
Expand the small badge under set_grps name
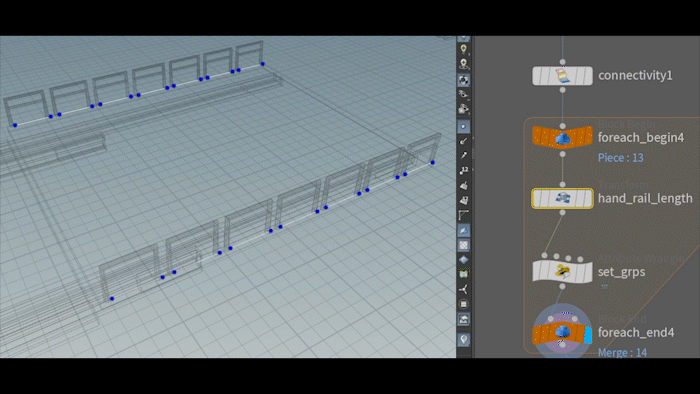pyautogui.click(x=604, y=286)
